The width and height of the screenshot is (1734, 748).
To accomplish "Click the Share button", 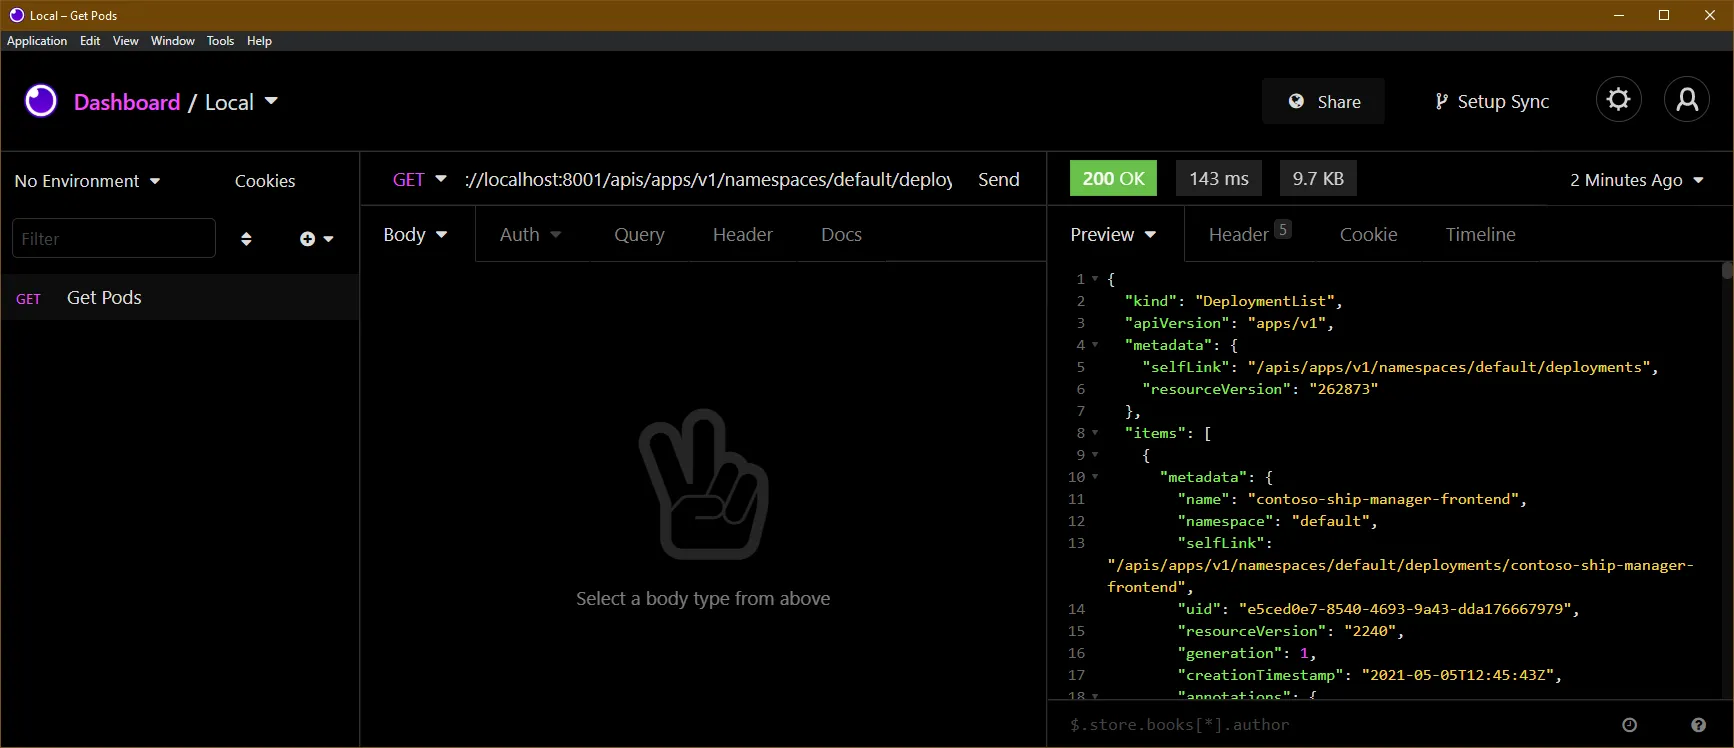I will click(1323, 101).
